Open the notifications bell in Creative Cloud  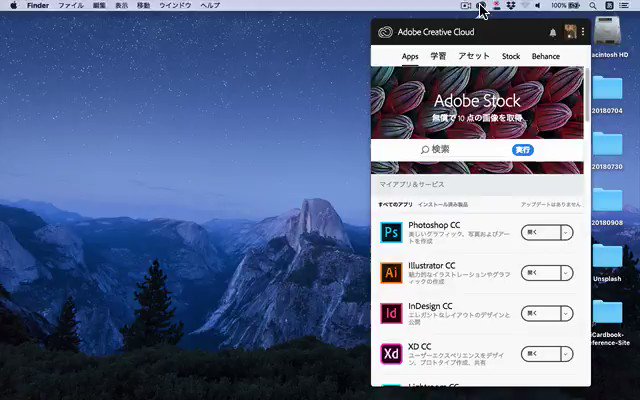pos(553,32)
